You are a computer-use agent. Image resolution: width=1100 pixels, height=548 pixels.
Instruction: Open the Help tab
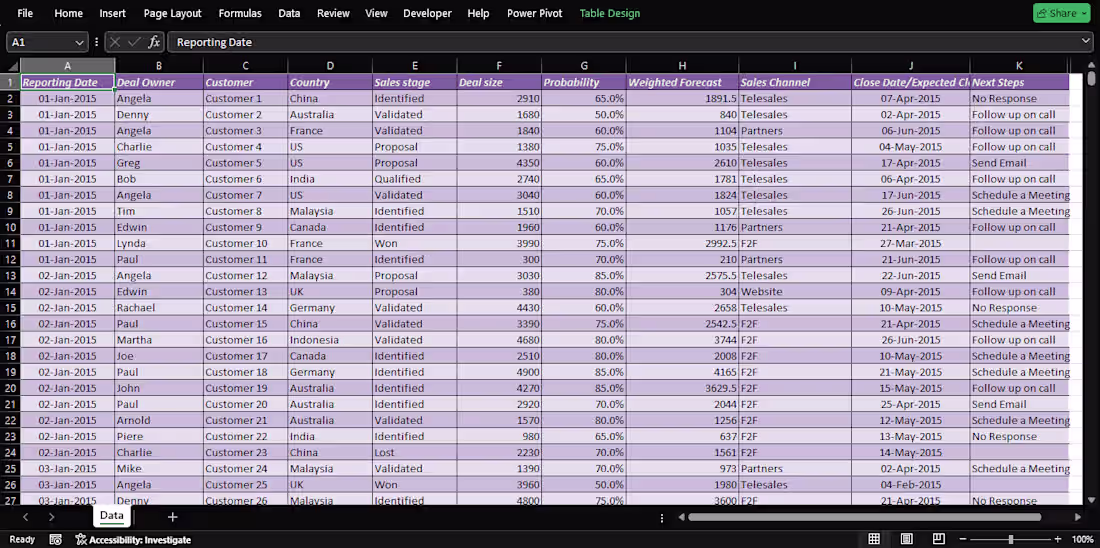478,13
